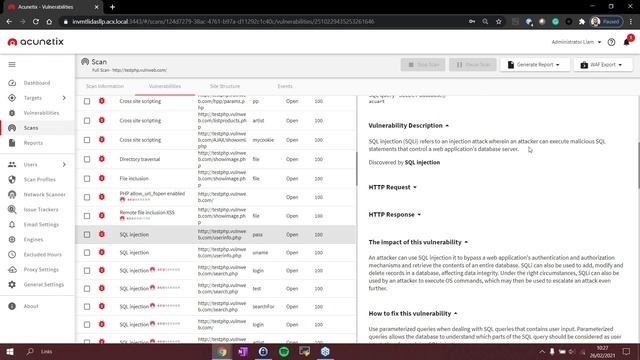This screenshot has width=640, height=360.
Task: Open Engines icon in sidebar
Action: (x=12, y=240)
